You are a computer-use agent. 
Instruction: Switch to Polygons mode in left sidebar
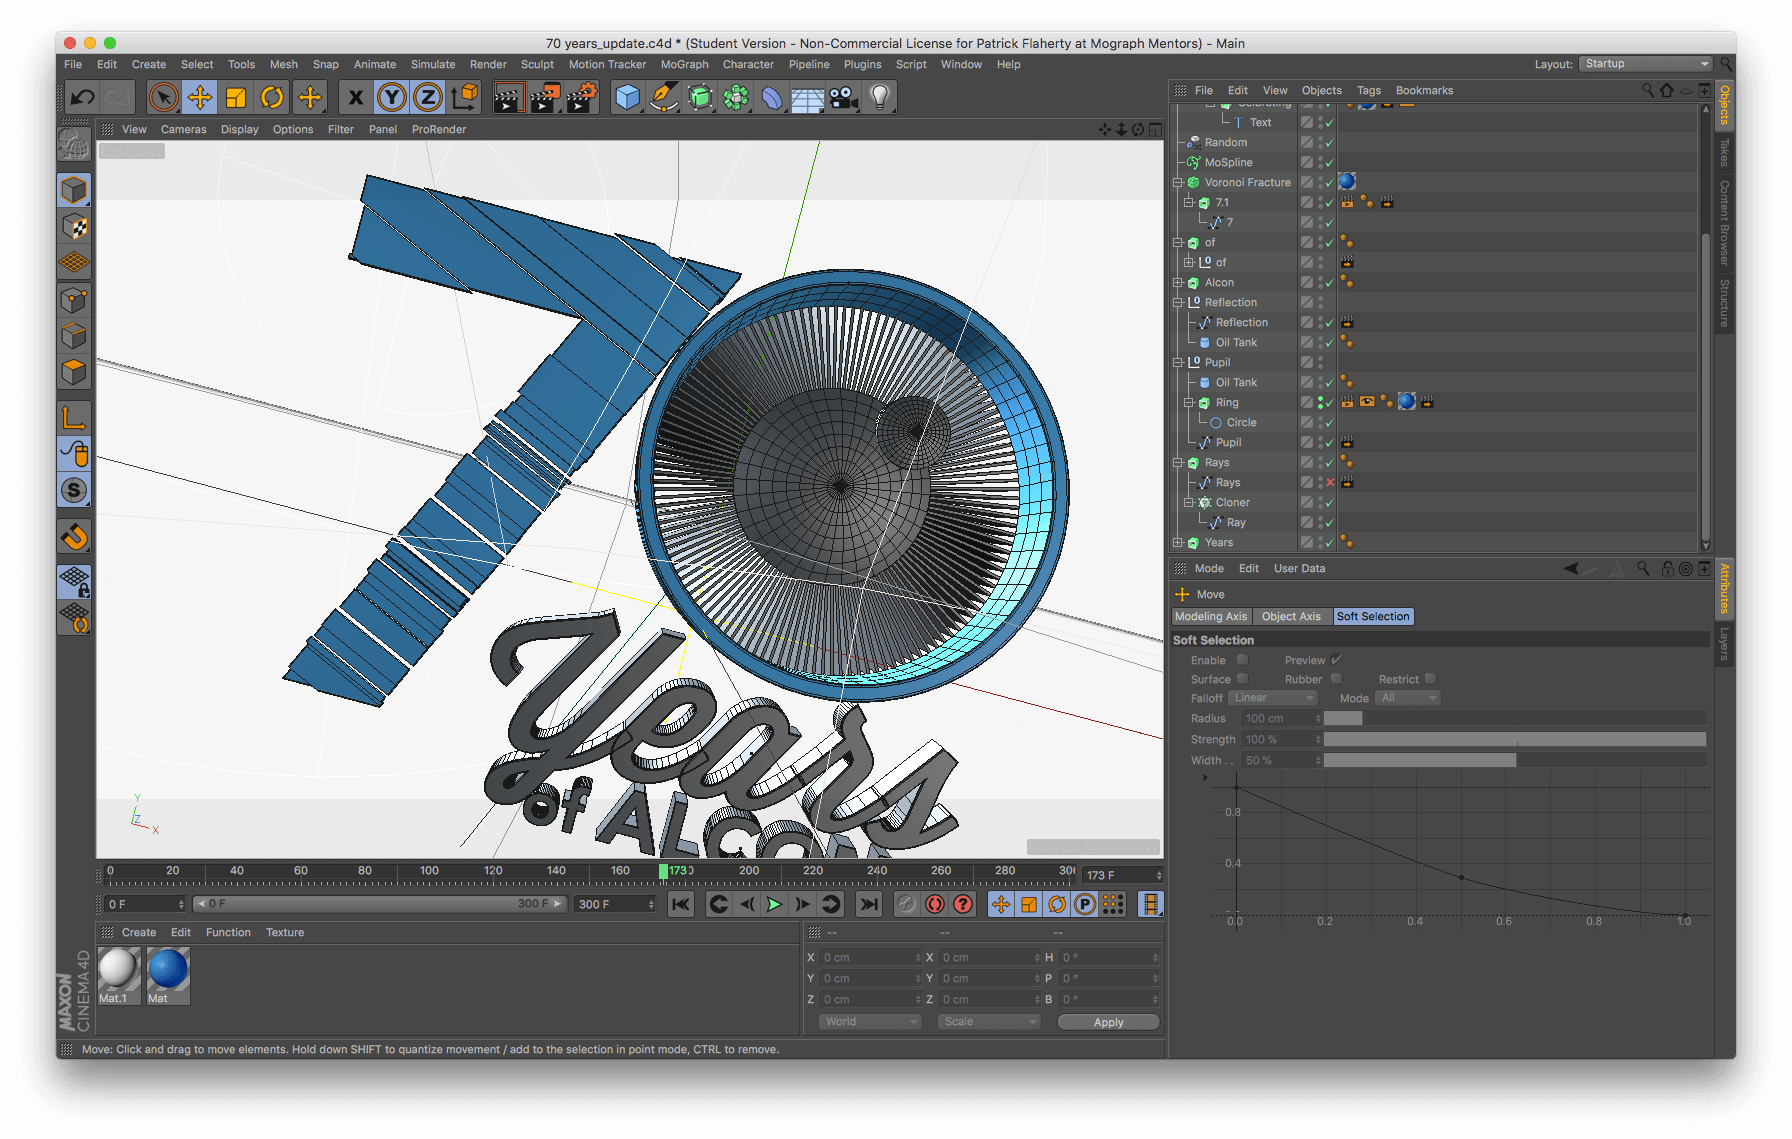coord(74,372)
